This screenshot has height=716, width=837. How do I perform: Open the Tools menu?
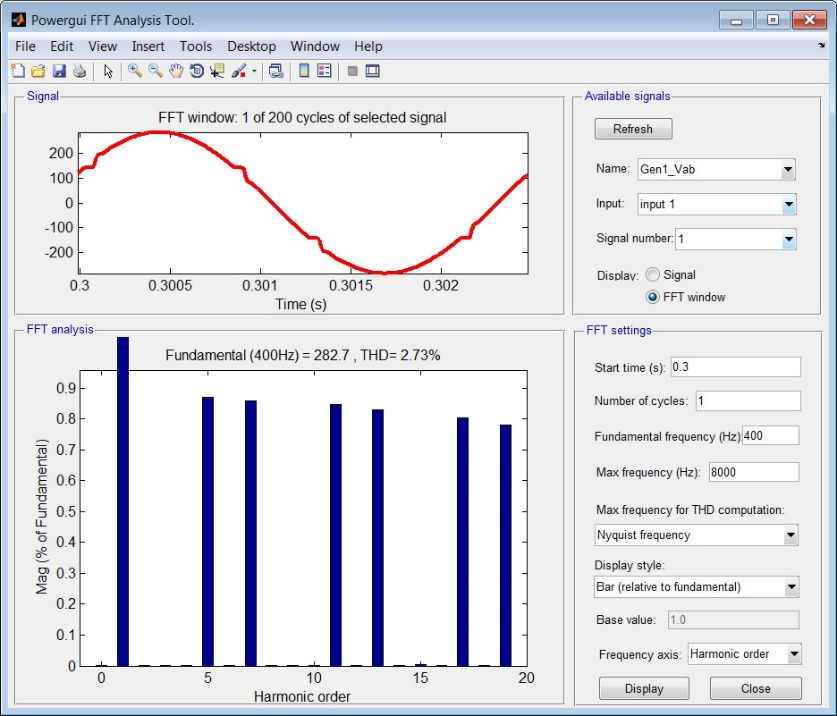pos(195,46)
